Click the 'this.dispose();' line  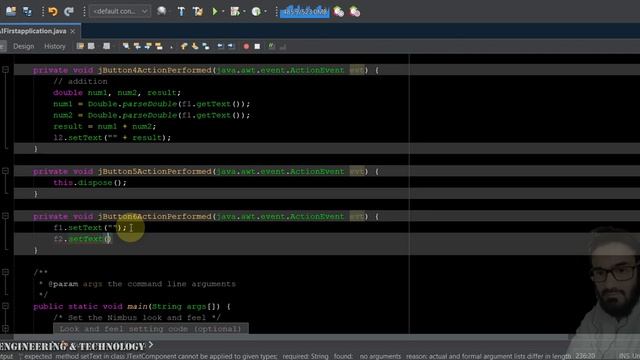pos(90,182)
